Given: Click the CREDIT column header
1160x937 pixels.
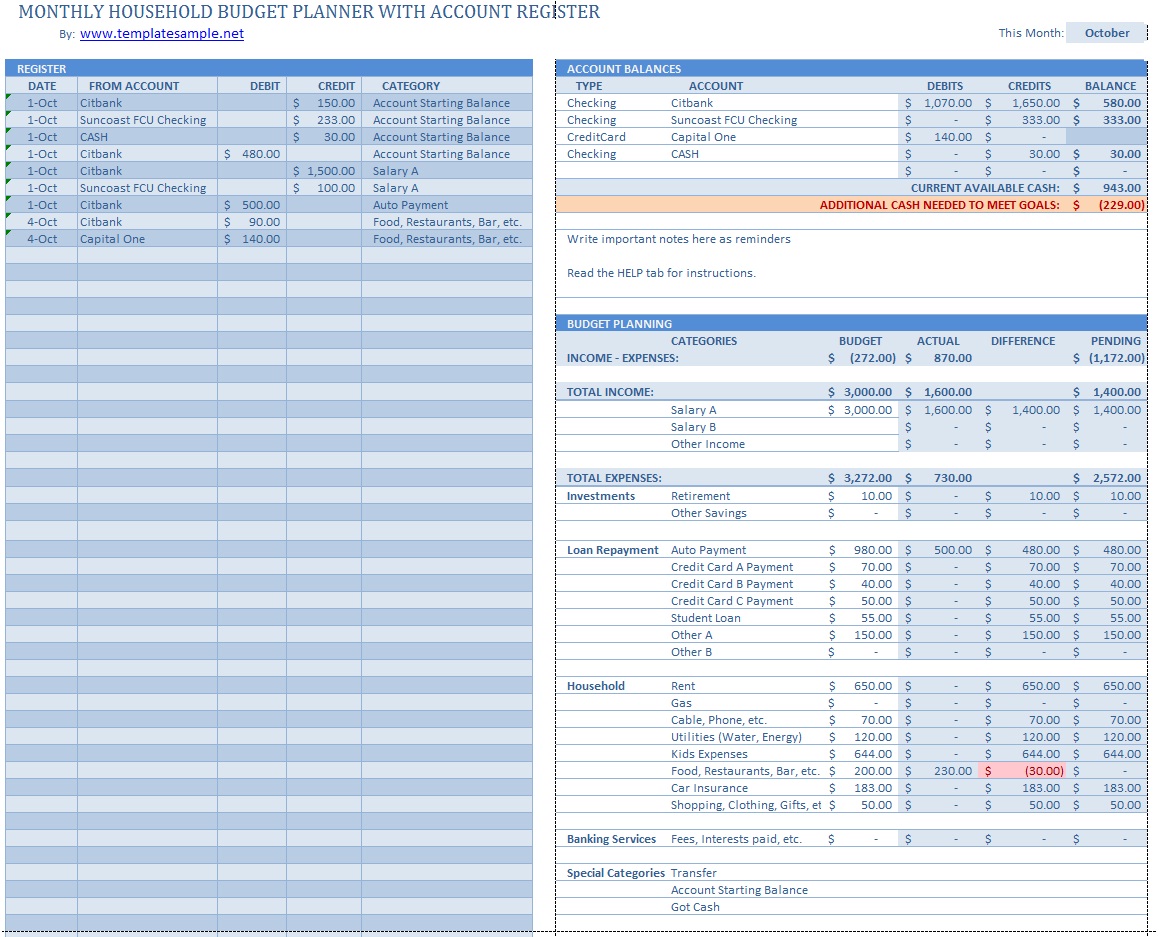Looking at the screenshot, I should pyautogui.click(x=335, y=85).
